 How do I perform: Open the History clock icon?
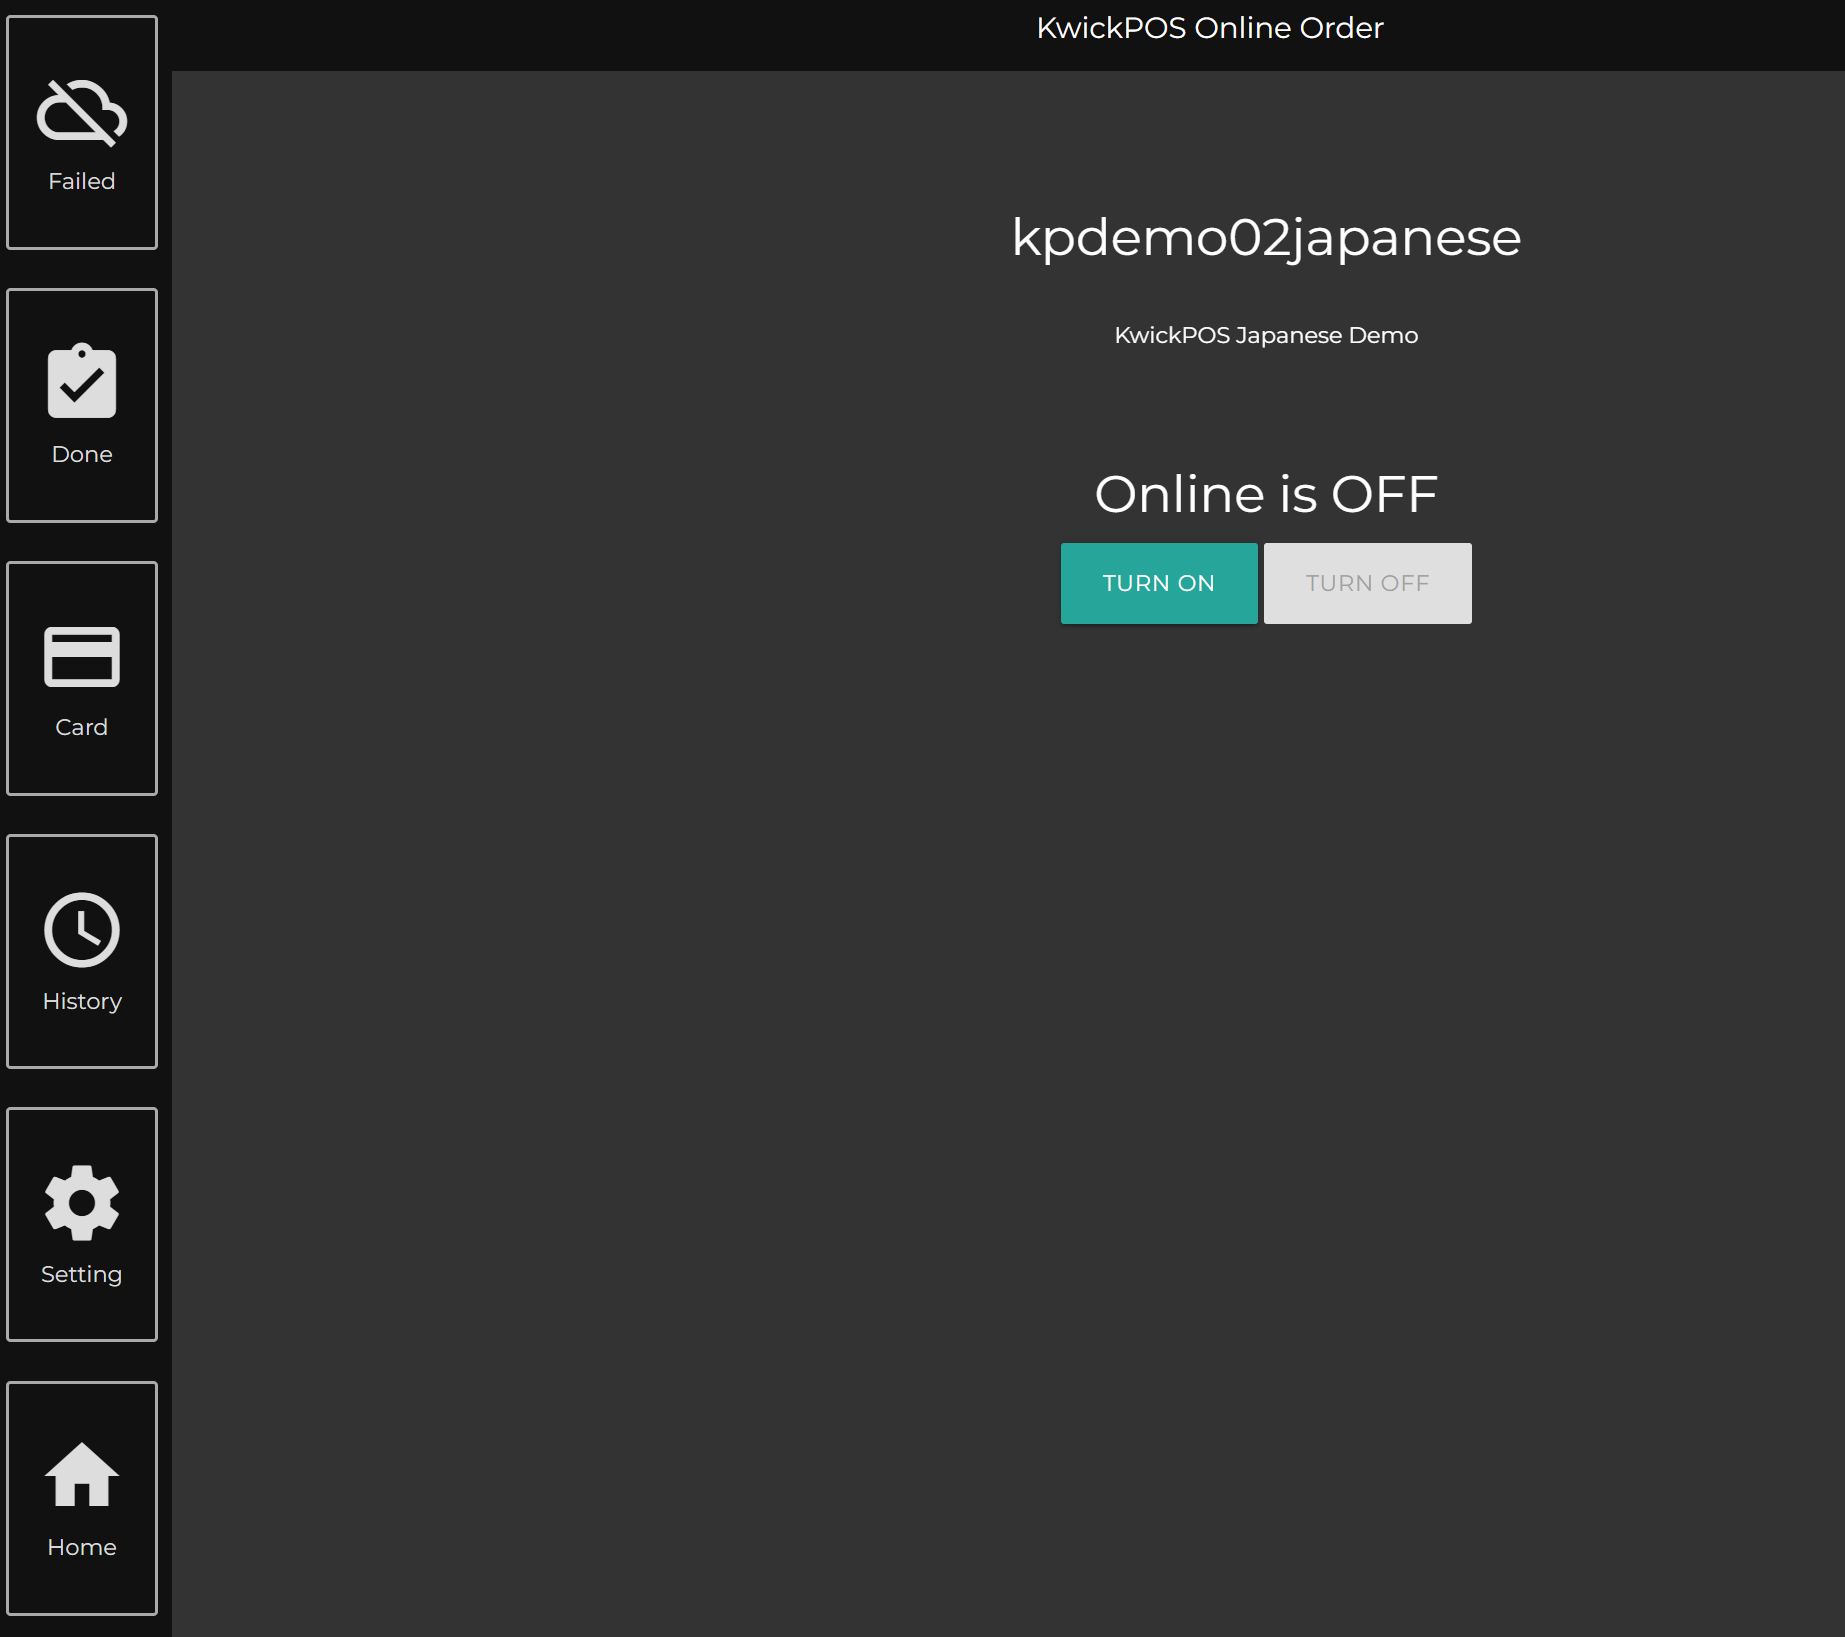[x=82, y=930]
